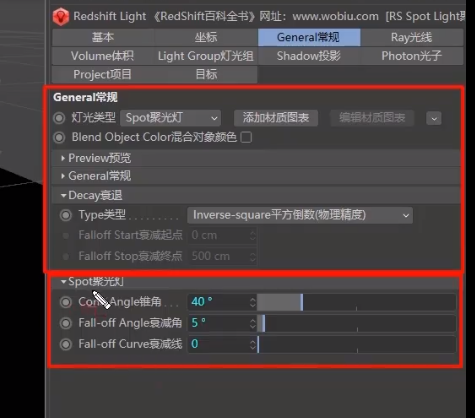Click the Falloff Stop衰减终点 label
The height and width of the screenshot is (418, 475).
coord(130,256)
